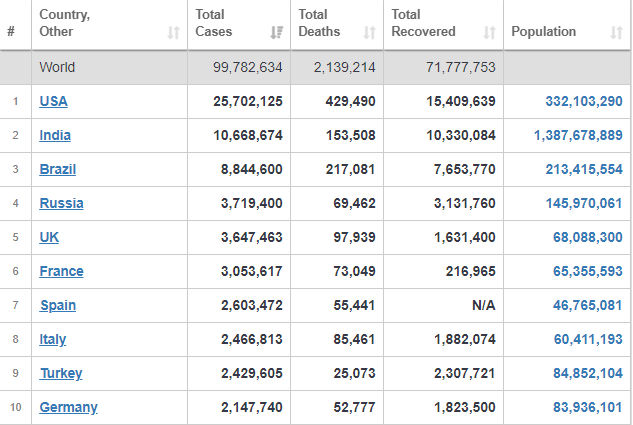Viewport: 633px width, 425px height.
Task: Open UK population 68,088,300 link
Action: 587,237
